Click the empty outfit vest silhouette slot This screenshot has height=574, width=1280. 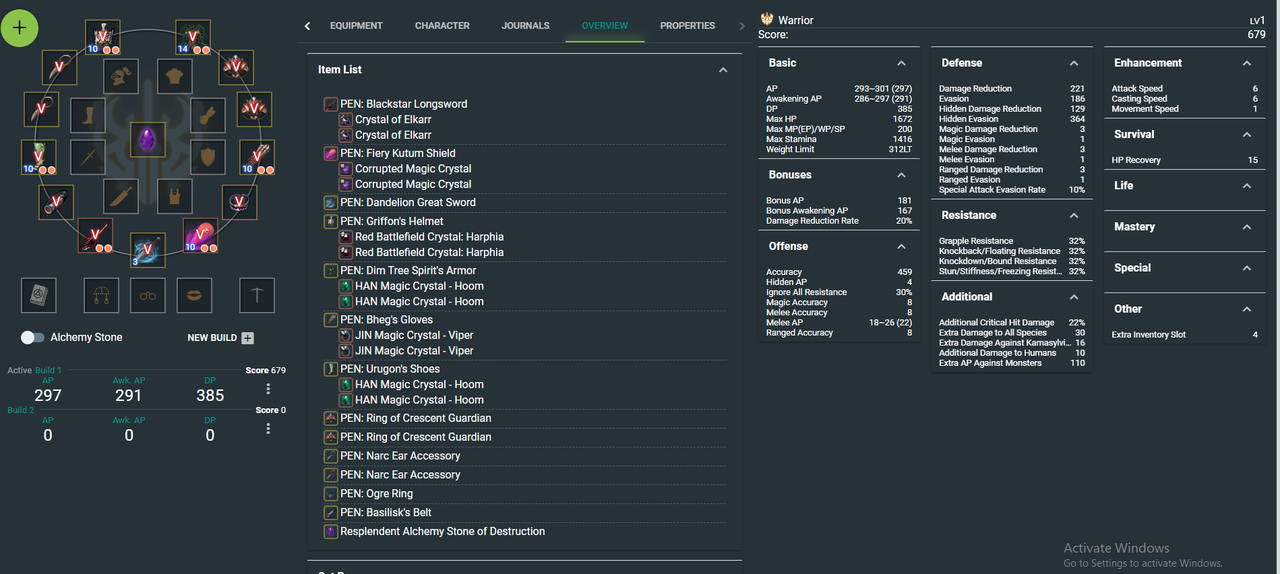(174, 197)
